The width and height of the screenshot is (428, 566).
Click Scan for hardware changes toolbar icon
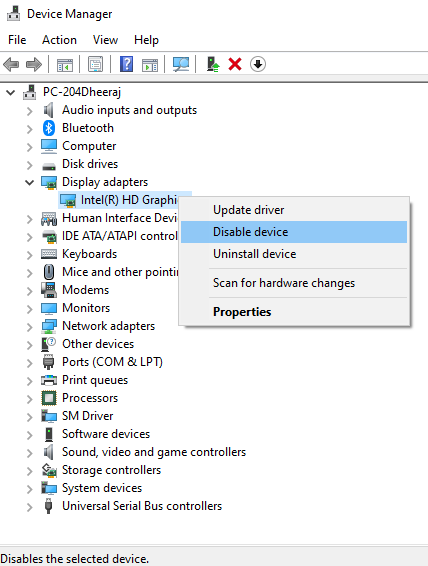coord(181,65)
